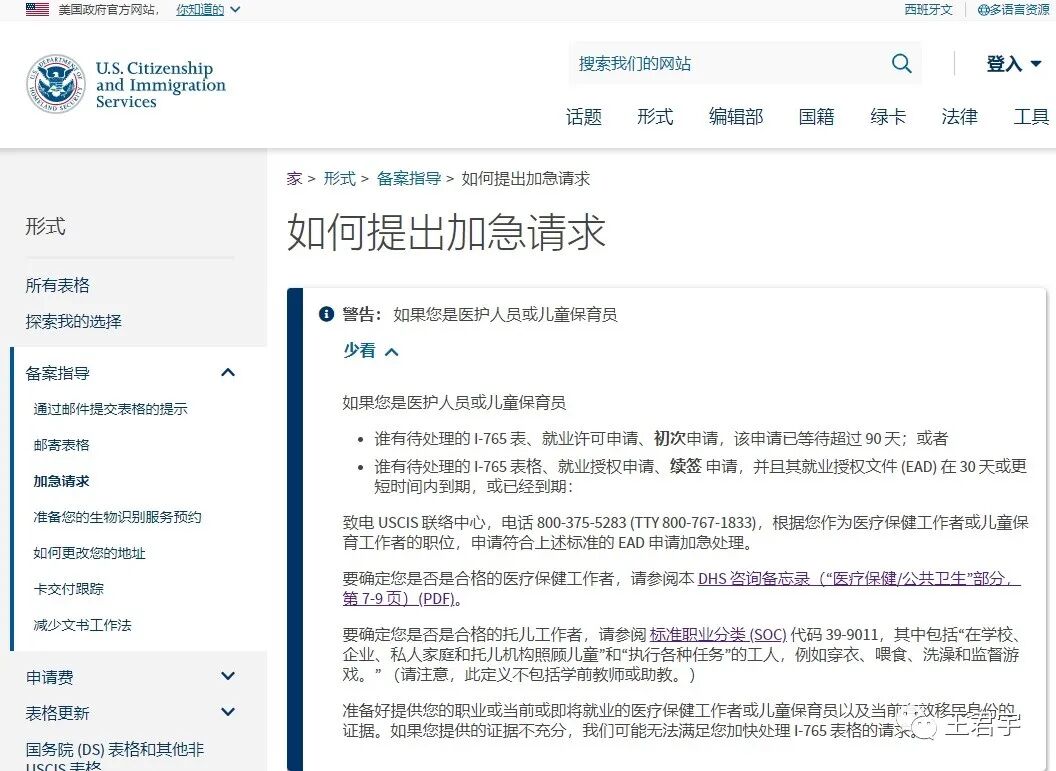Open the 登入 dropdown menu
The width and height of the screenshot is (1056, 771).
pyautogui.click(x=1014, y=63)
